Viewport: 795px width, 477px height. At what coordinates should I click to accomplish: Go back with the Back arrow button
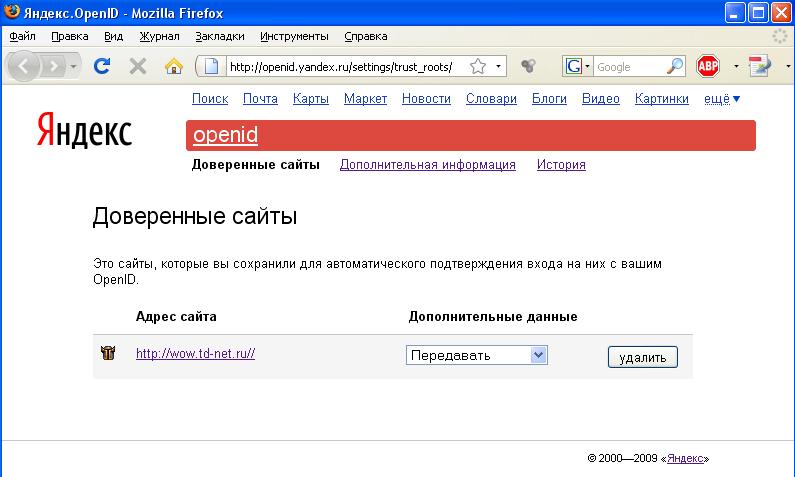click(x=23, y=66)
